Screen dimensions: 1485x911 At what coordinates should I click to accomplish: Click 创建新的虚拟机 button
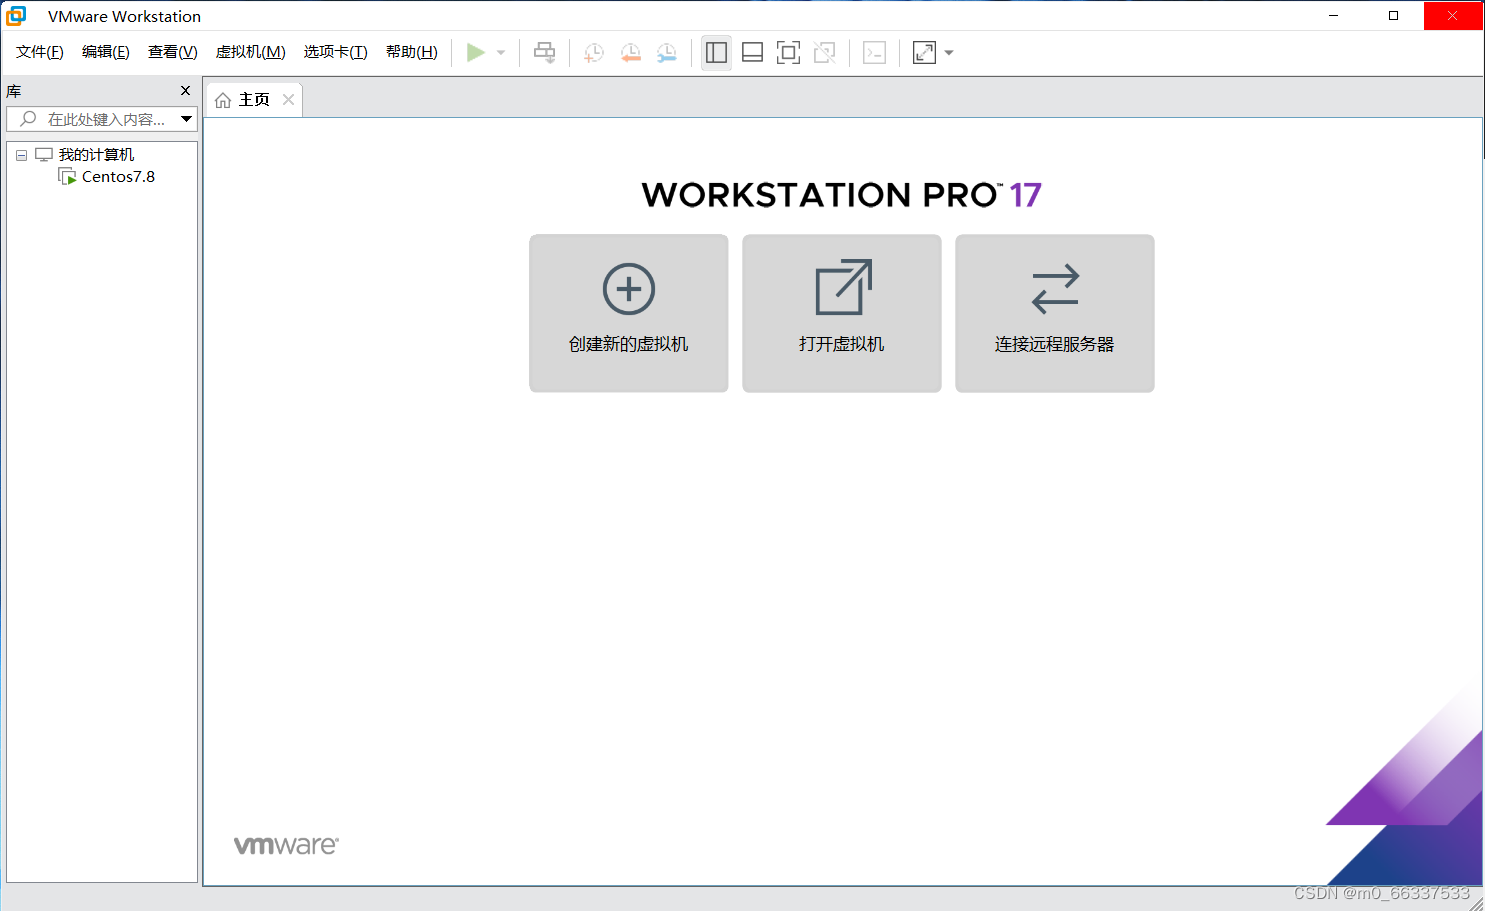pyautogui.click(x=629, y=313)
